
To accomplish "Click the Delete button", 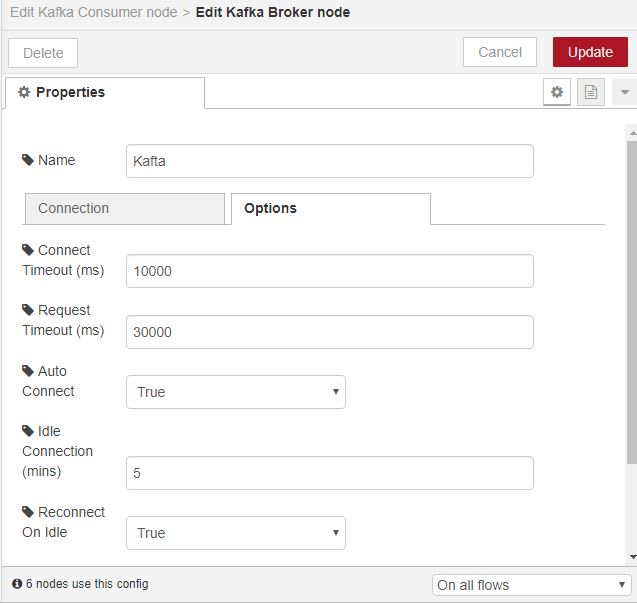I will tap(43, 53).
